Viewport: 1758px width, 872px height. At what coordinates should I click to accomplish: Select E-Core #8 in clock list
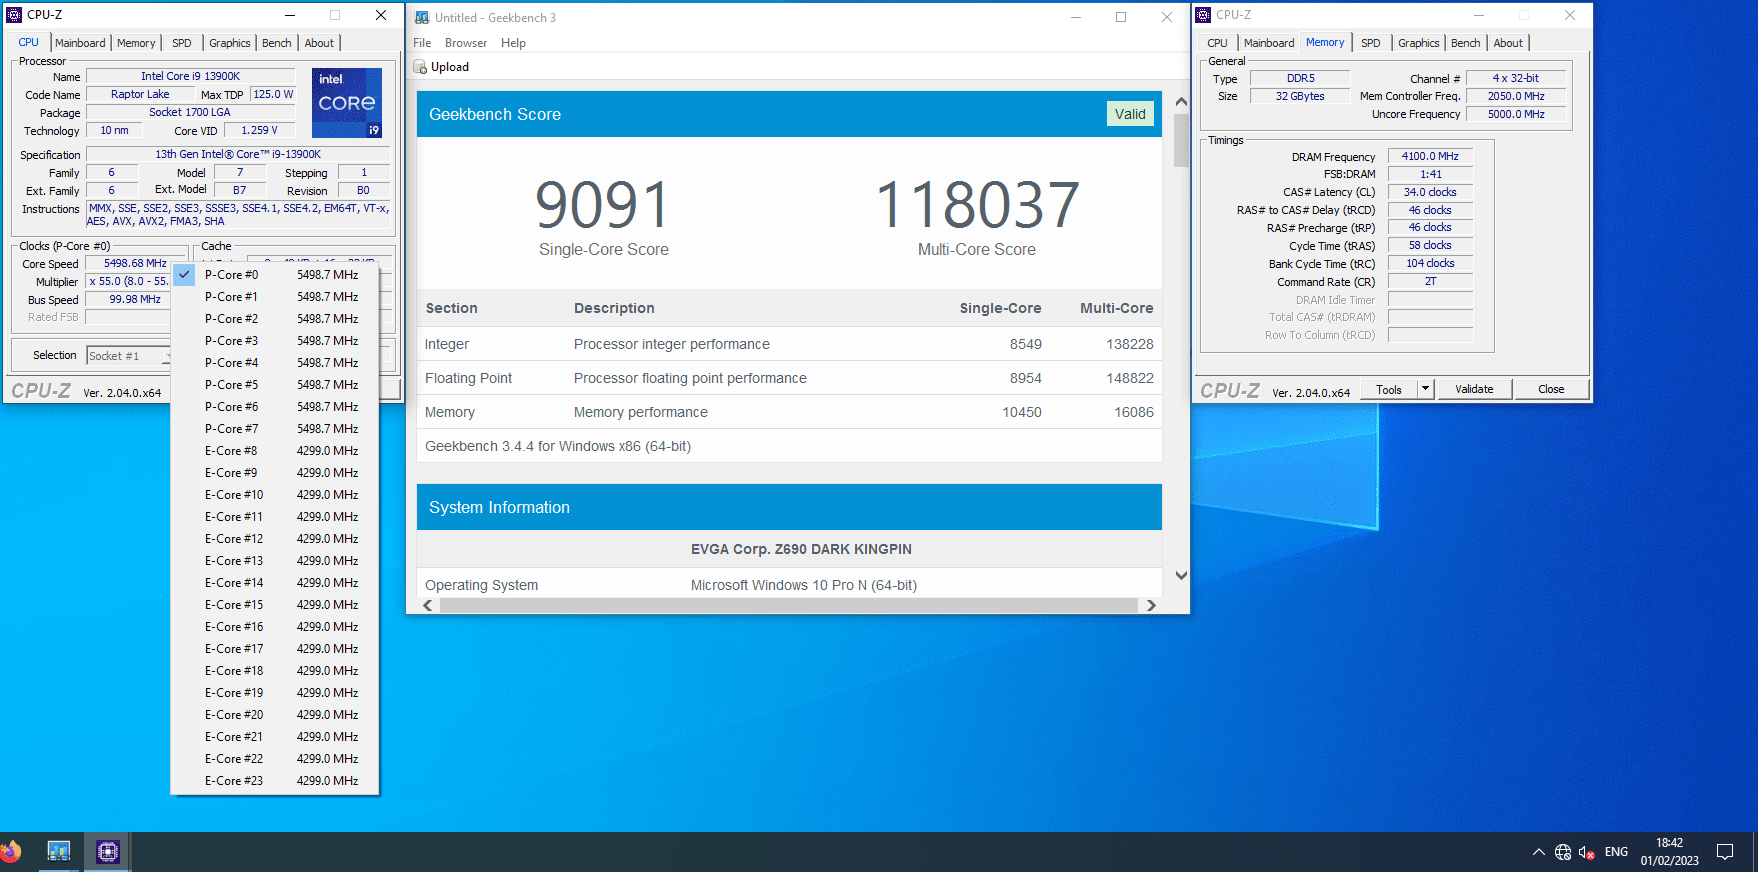tap(275, 451)
